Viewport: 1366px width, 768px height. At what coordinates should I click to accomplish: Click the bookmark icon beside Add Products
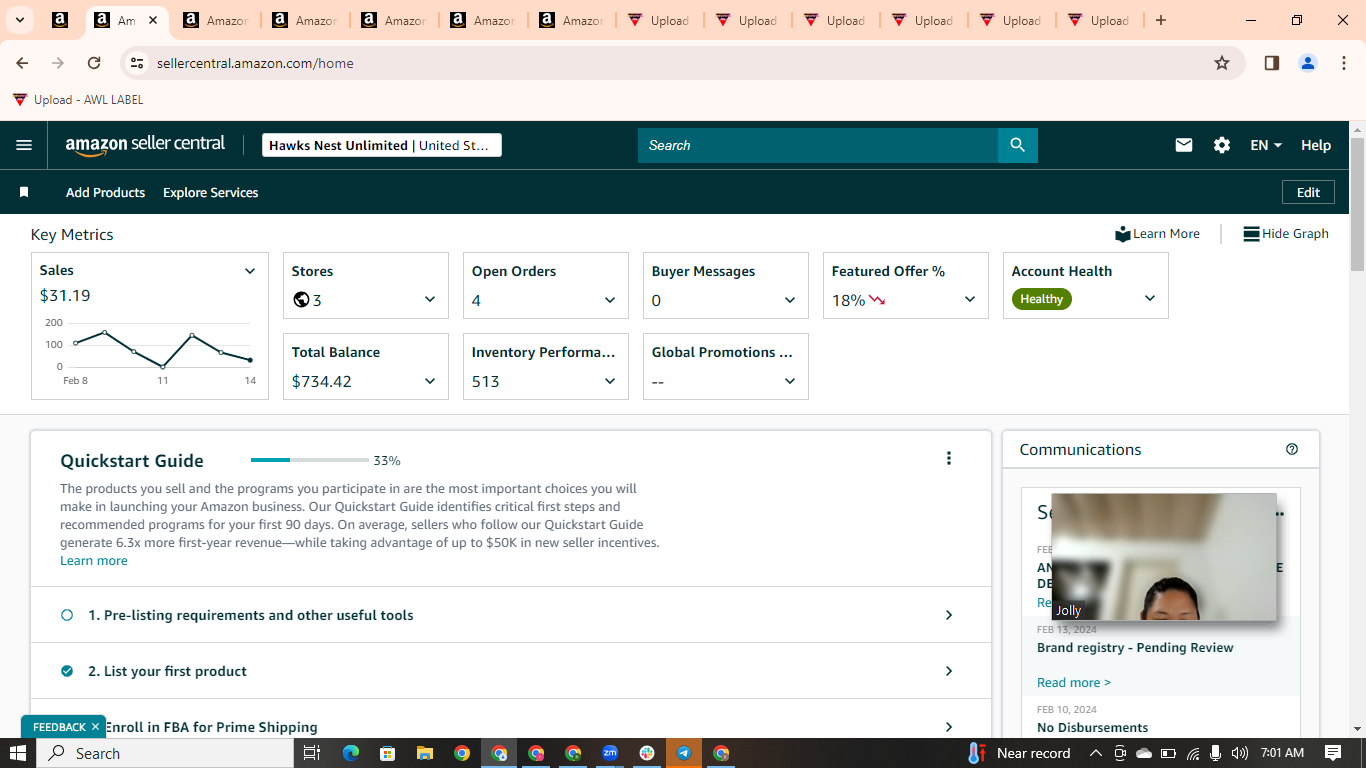coord(24,192)
